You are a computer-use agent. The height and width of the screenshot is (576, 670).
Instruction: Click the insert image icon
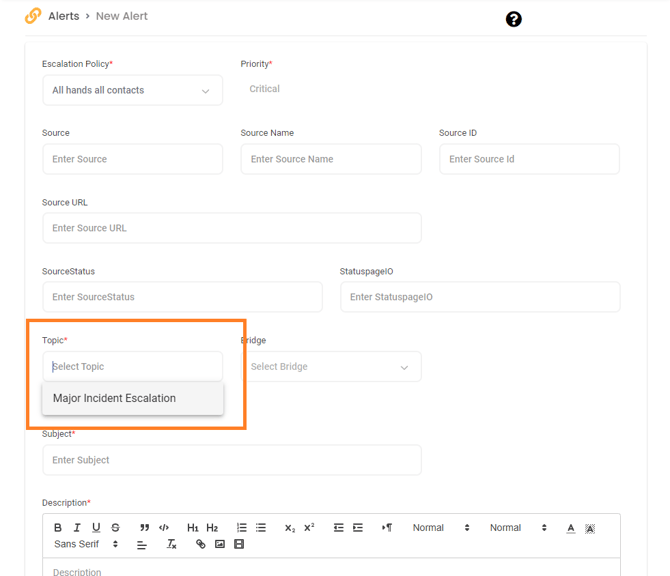tap(219, 544)
